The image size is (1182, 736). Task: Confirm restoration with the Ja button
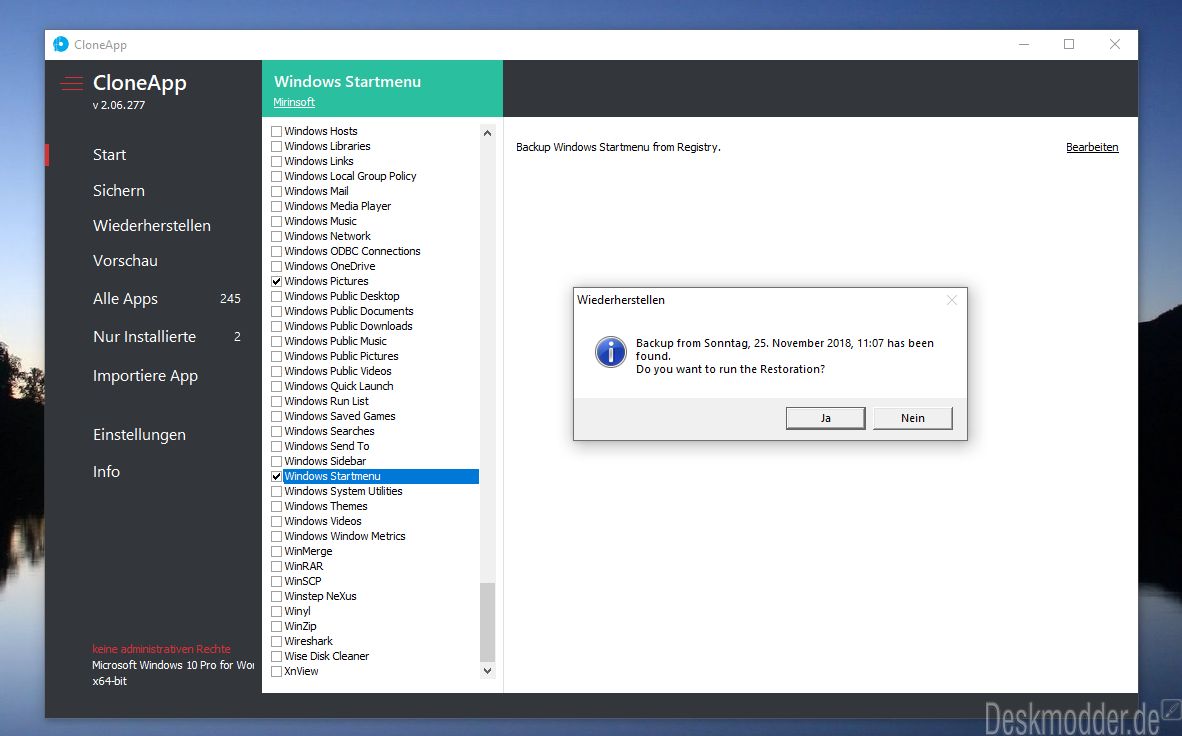click(825, 418)
